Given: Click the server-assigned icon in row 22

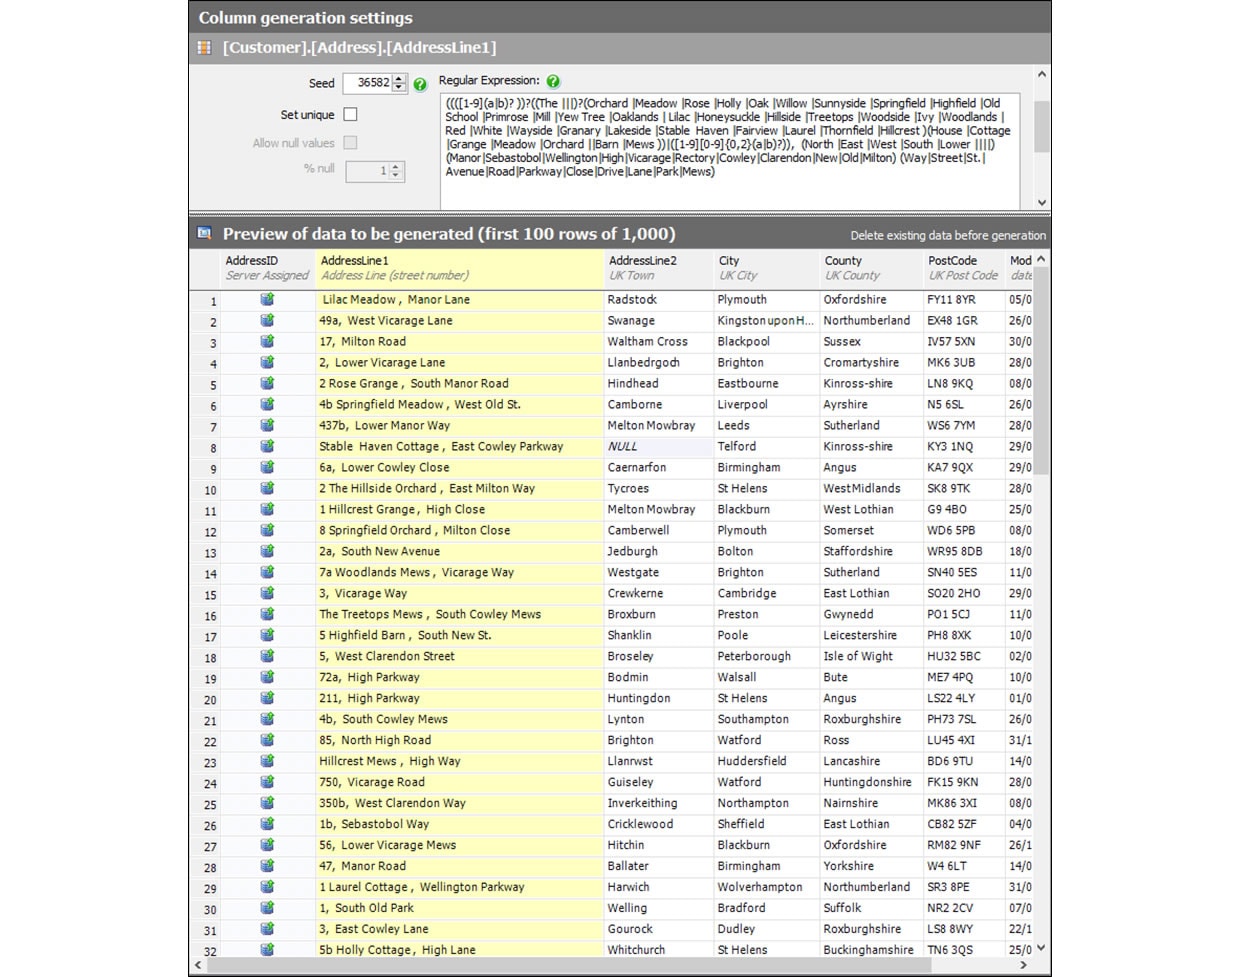Looking at the screenshot, I should pyautogui.click(x=267, y=740).
